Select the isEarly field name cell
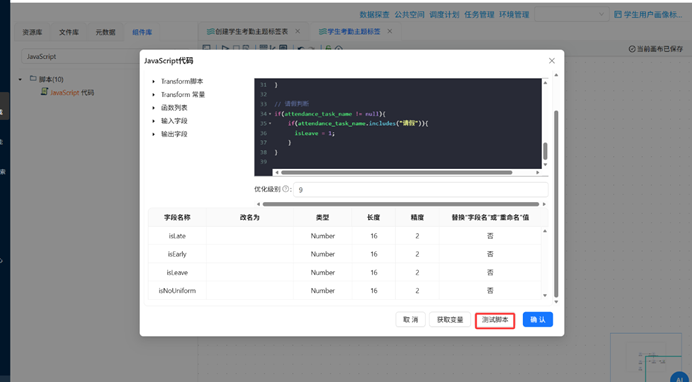The height and width of the screenshot is (382, 692). [177, 254]
